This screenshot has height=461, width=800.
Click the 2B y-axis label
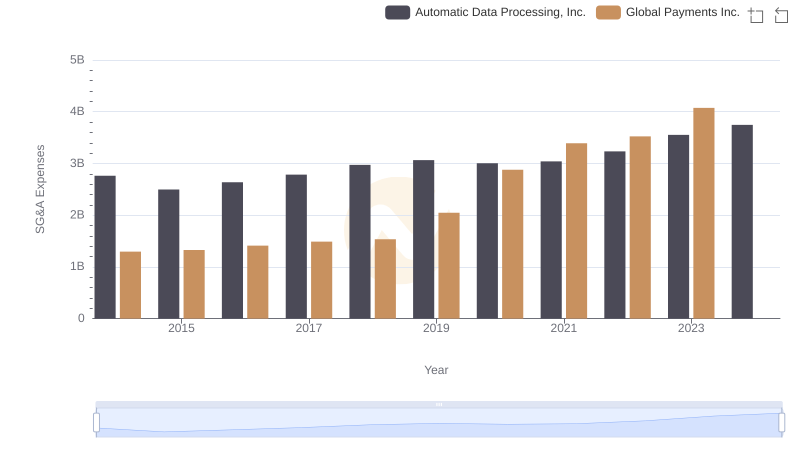pos(77,215)
